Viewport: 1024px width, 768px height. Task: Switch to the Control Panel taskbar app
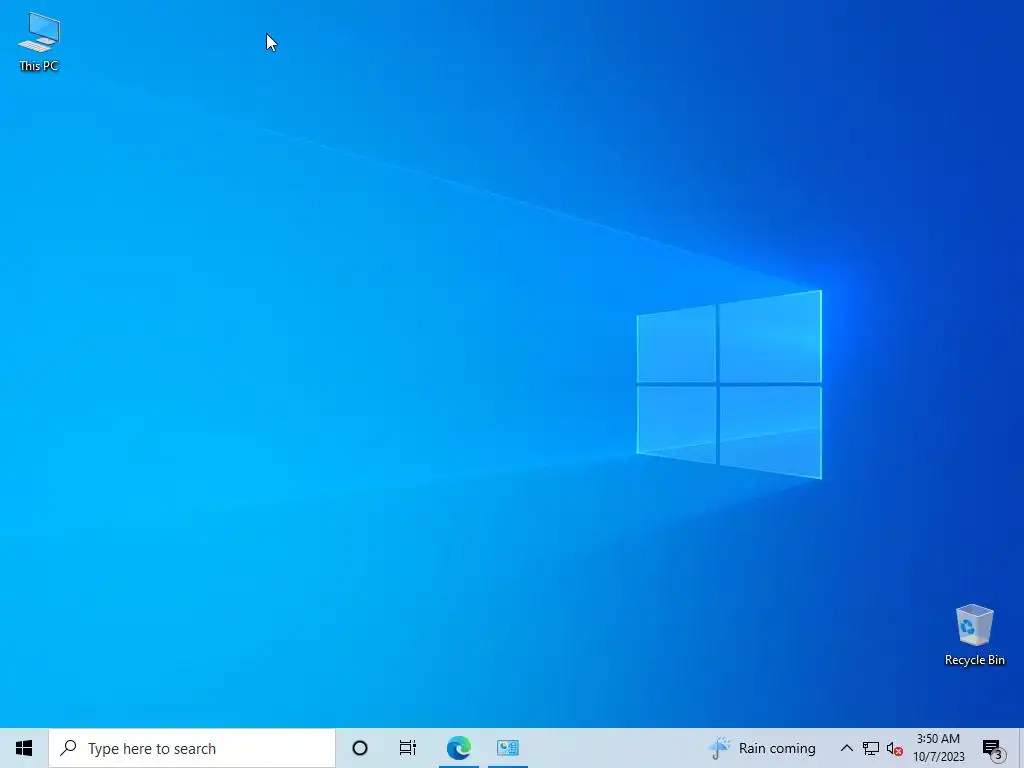[507, 748]
